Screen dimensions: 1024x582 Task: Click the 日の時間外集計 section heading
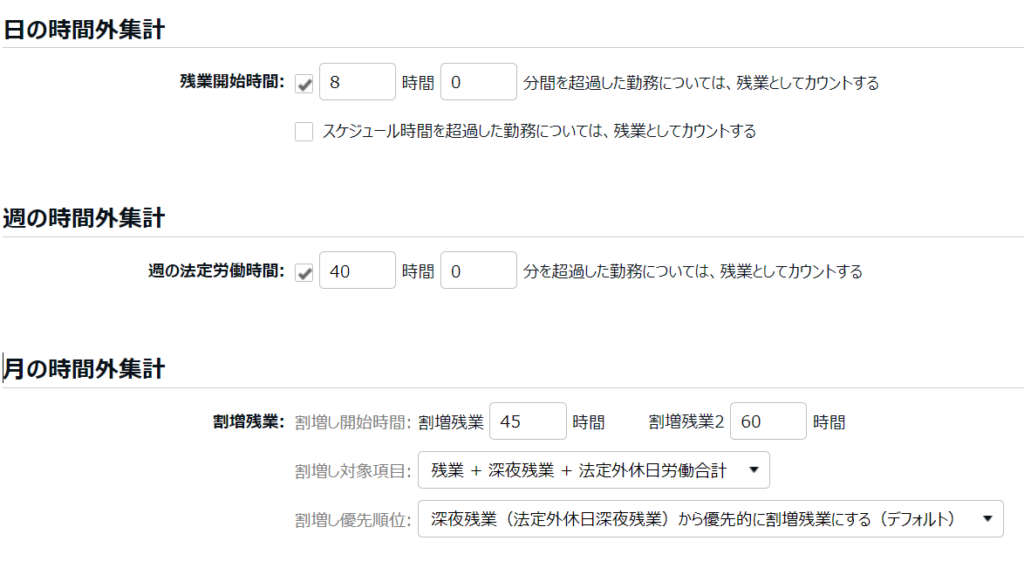click(x=84, y=30)
